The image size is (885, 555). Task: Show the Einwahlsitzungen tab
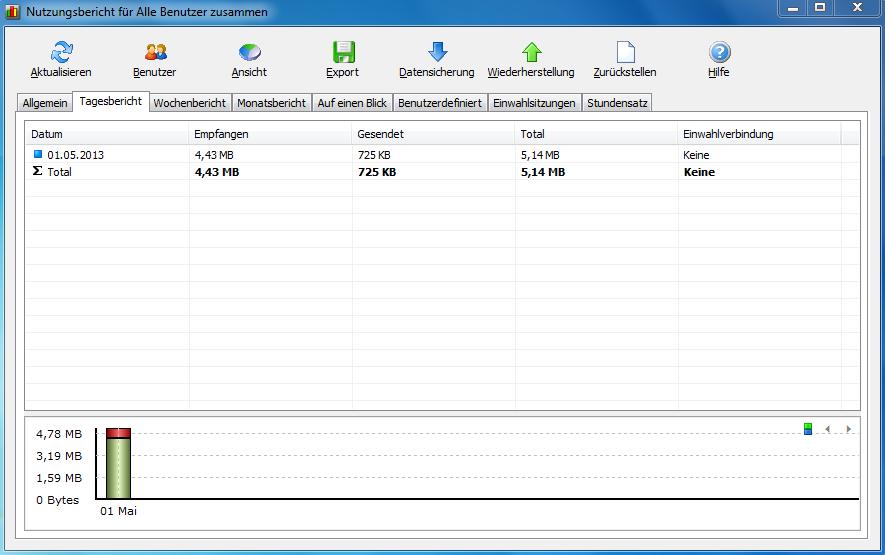[x=534, y=103]
